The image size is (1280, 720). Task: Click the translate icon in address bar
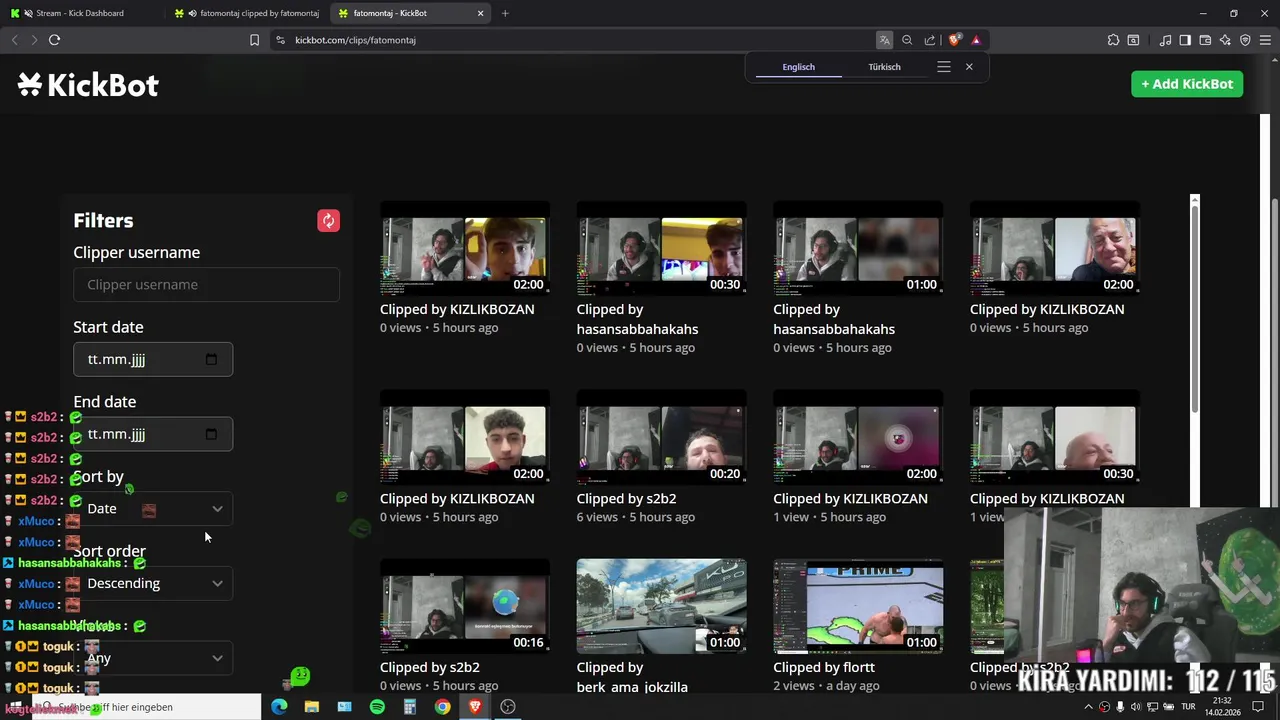[x=884, y=40]
